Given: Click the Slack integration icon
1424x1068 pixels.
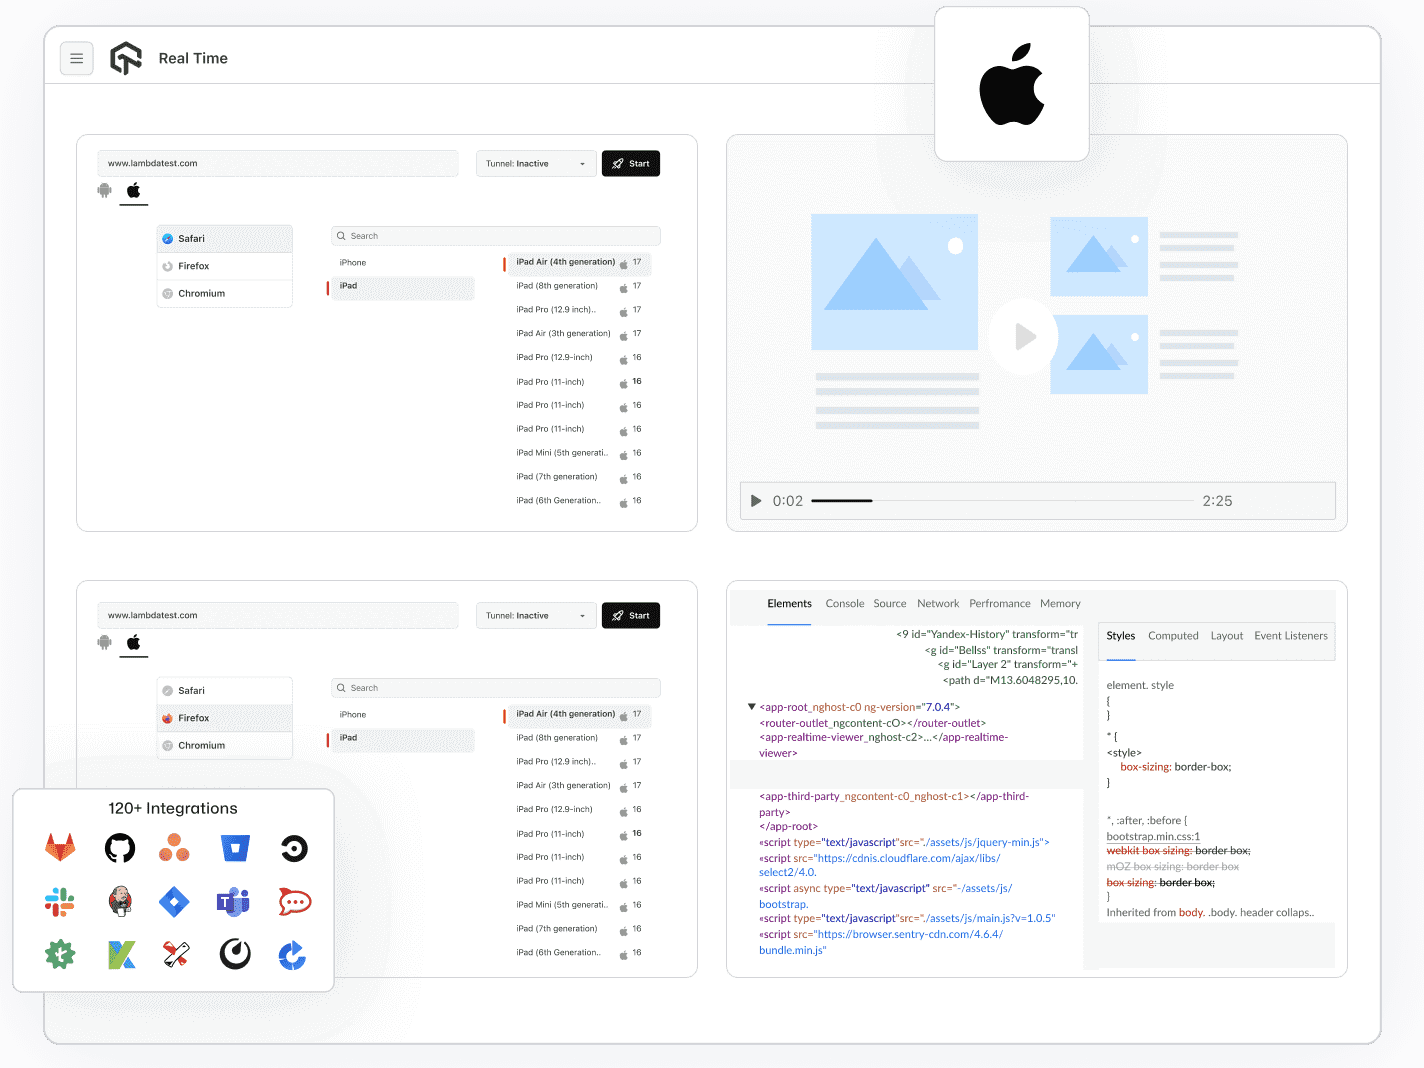Looking at the screenshot, I should coord(60,902).
